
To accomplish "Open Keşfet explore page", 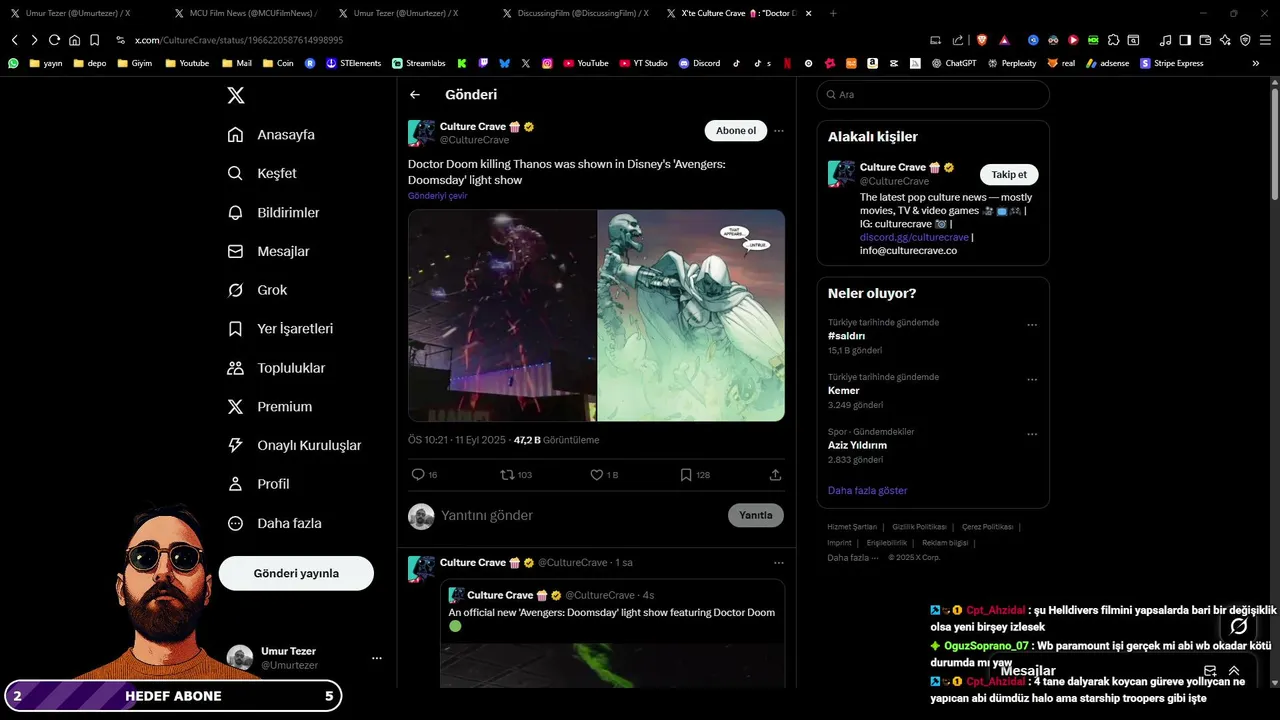I will click(262, 173).
